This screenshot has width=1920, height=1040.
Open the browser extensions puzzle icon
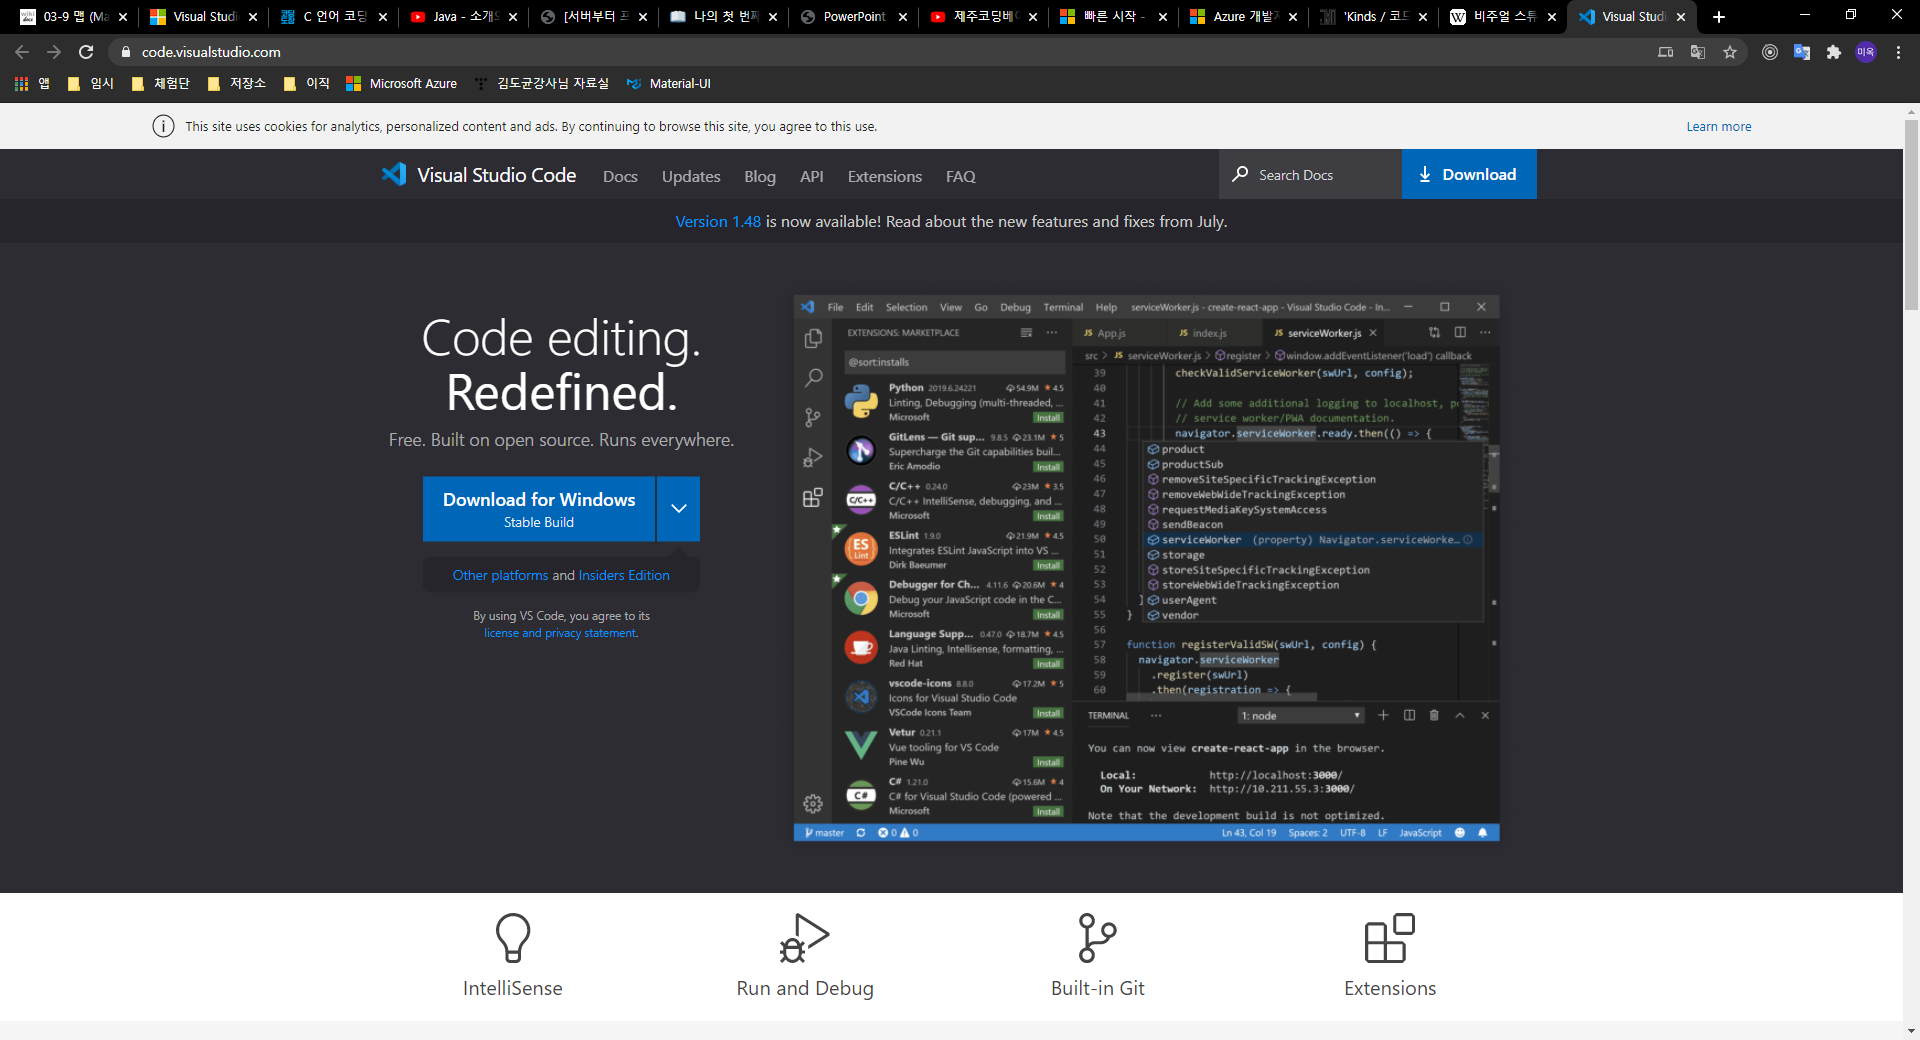(1834, 52)
